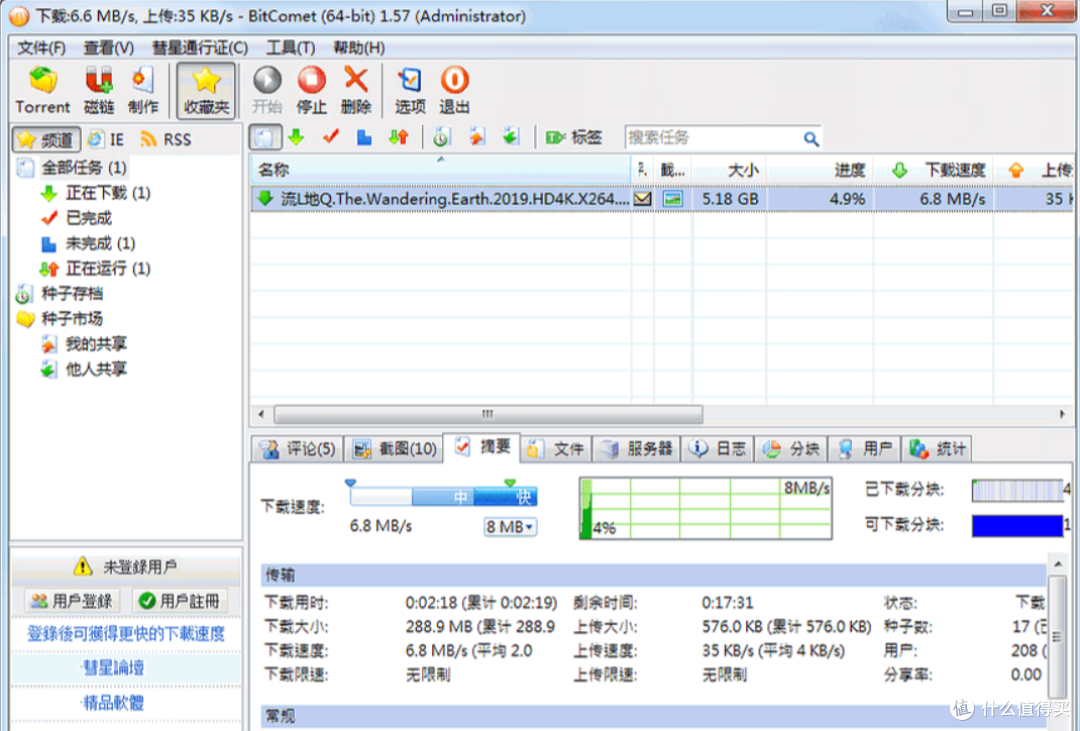1080x731 pixels.
Task: Sort by 下载速度 column header
Action: [x=933, y=169]
